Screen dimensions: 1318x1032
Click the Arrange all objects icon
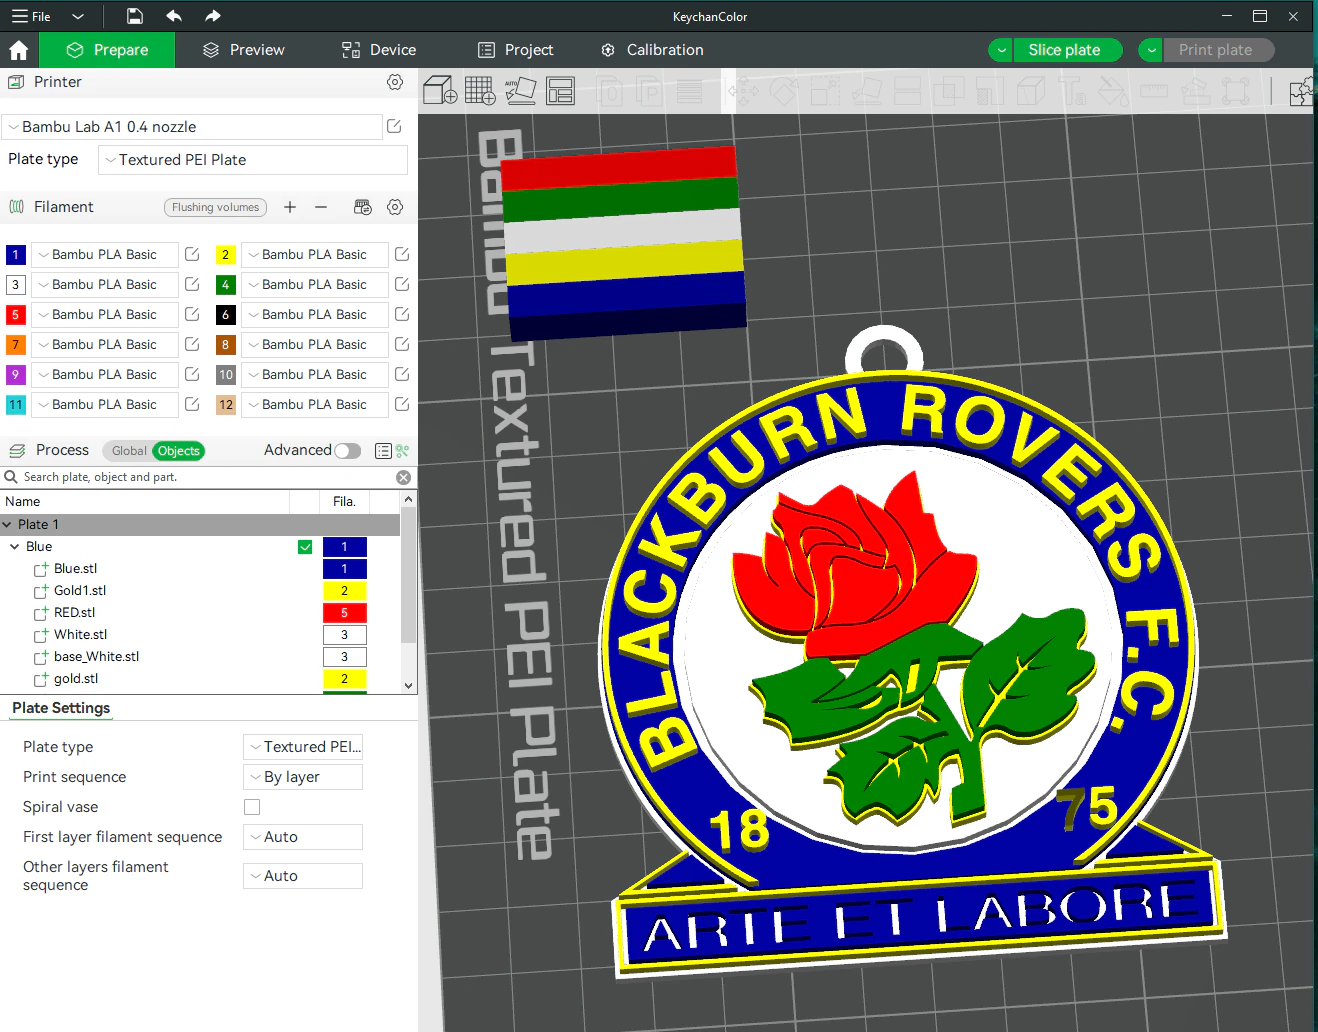click(x=560, y=91)
